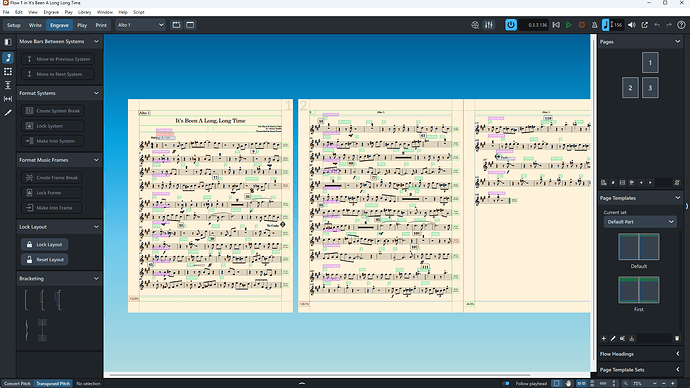Collapse the Pages panel section
The image size is (690, 388).
coord(678,42)
